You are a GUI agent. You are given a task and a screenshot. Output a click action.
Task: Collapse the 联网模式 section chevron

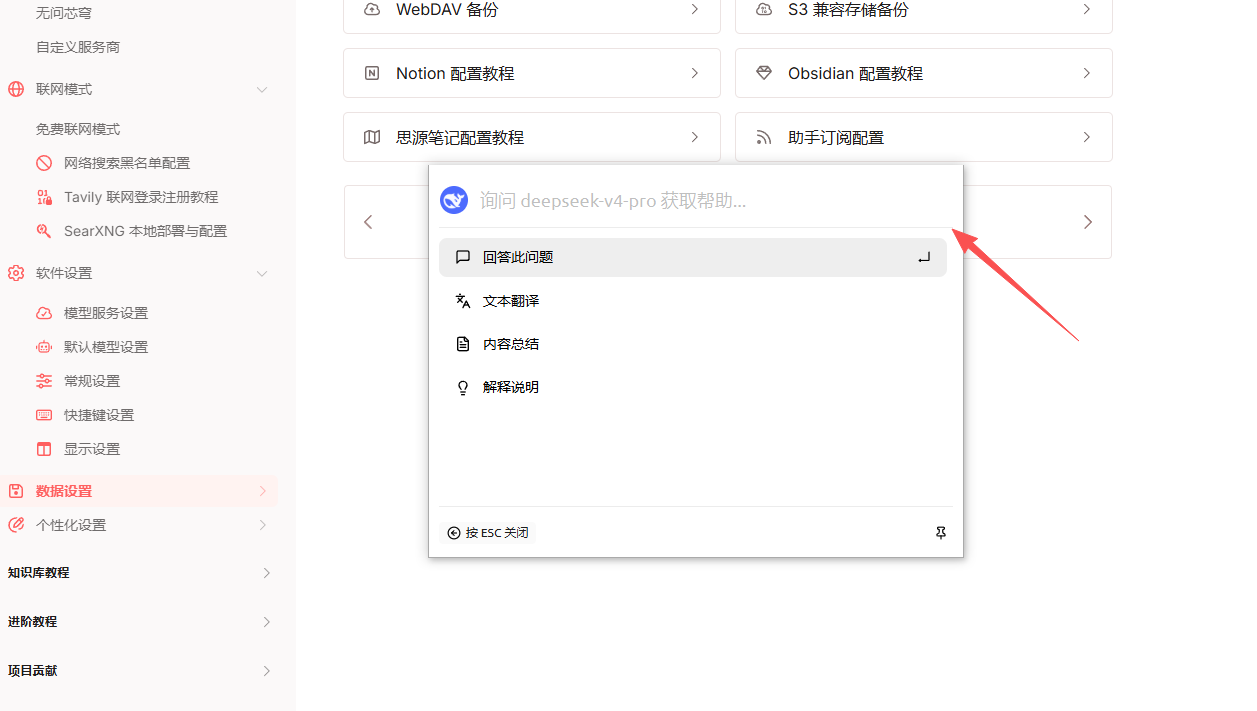pos(262,89)
